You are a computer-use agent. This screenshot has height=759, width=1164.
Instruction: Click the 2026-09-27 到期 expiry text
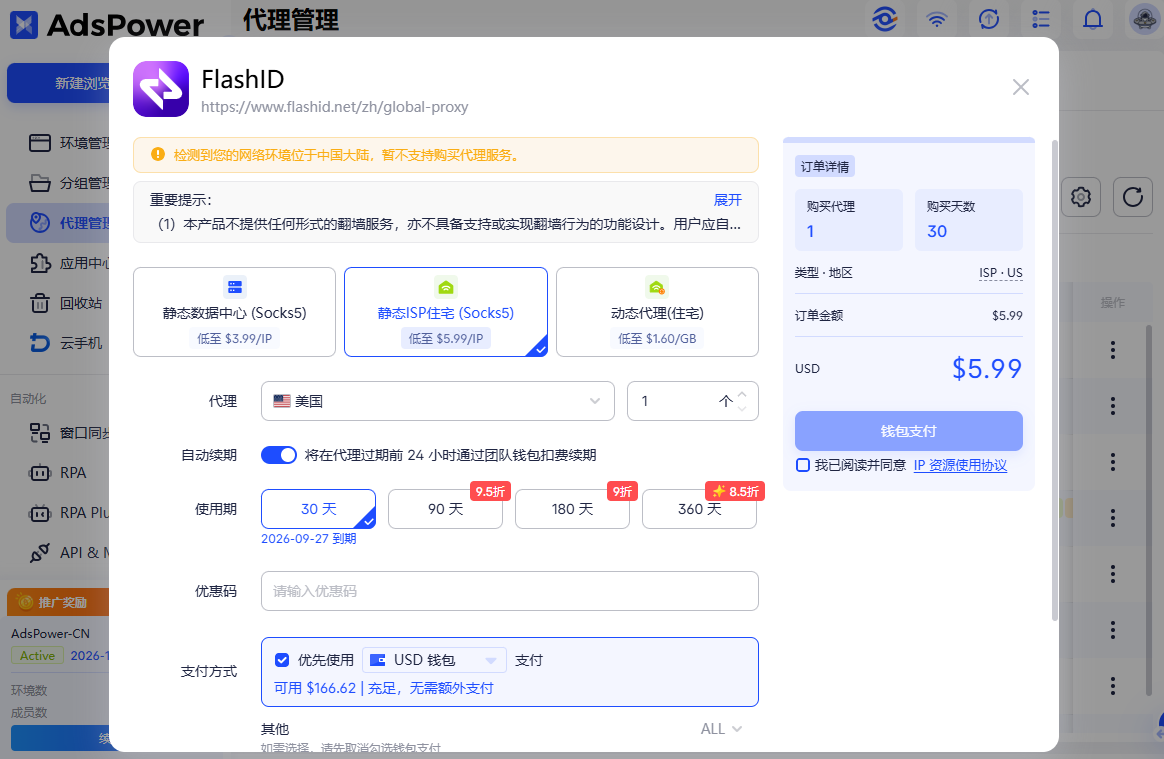pos(309,539)
